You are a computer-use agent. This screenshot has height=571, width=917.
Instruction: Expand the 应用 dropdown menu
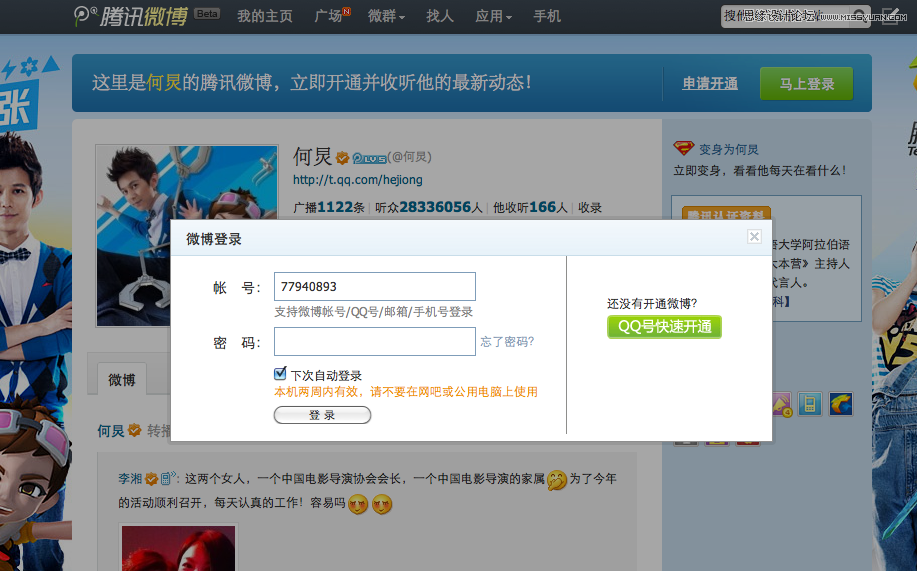[x=493, y=16]
